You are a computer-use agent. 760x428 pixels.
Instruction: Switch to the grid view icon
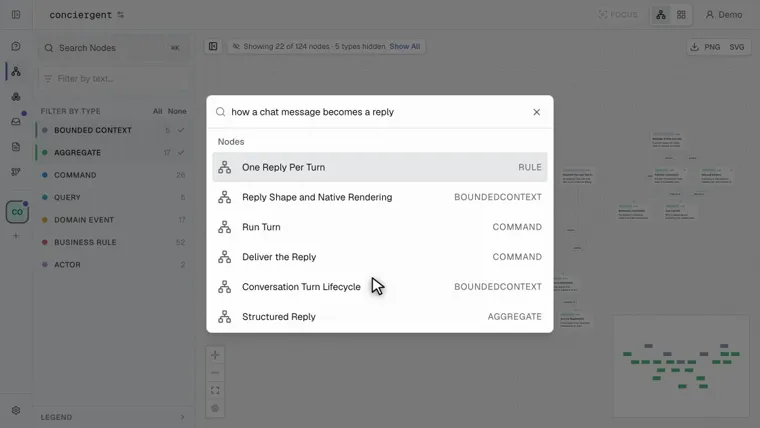pos(681,15)
